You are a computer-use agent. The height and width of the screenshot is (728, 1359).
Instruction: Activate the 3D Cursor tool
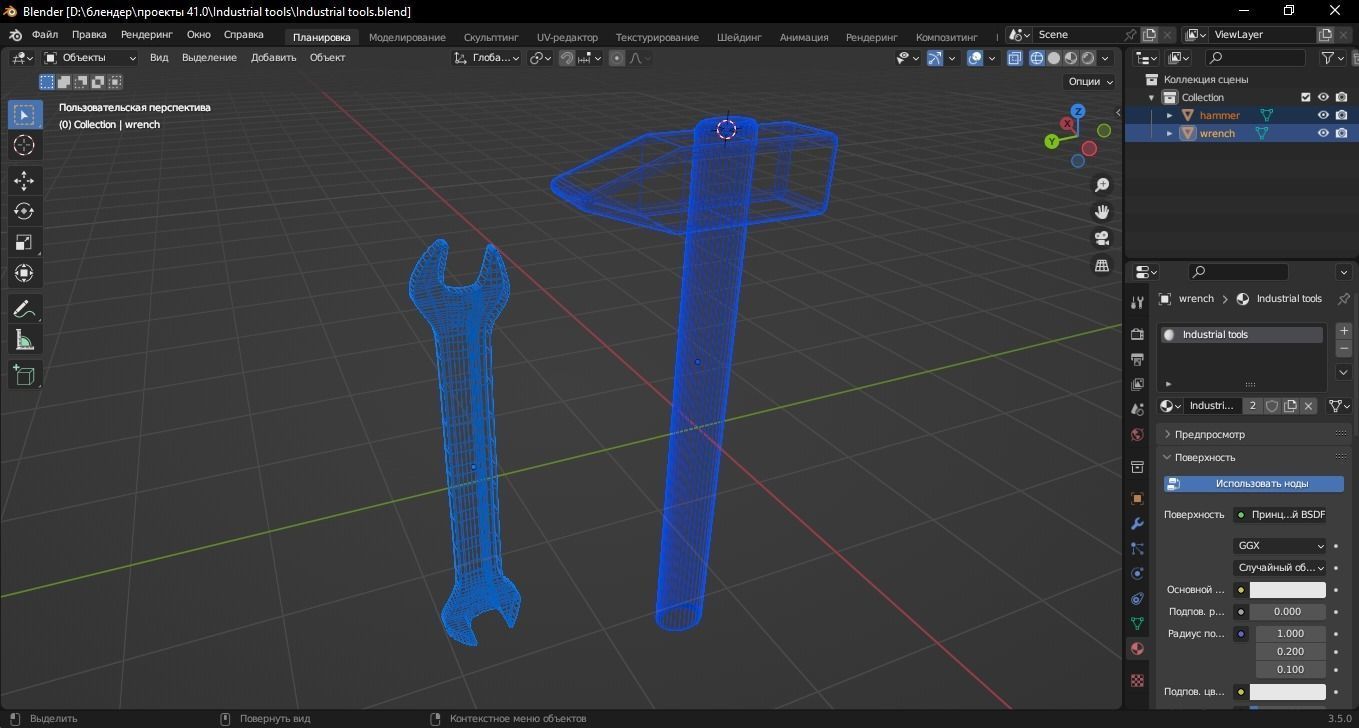click(x=24, y=146)
